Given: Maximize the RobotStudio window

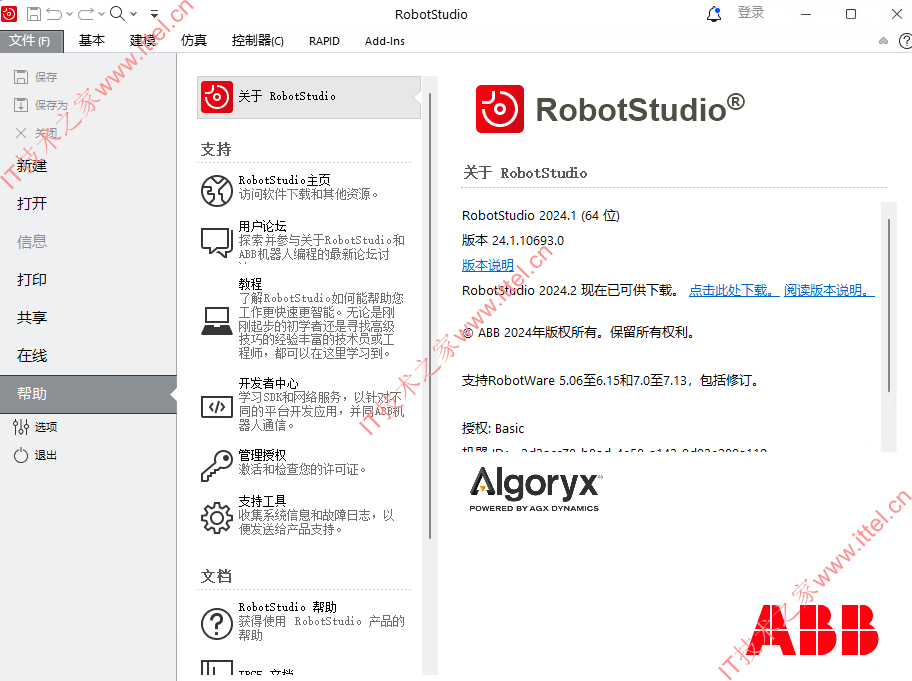Looking at the screenshot, I should pos(851,14).
